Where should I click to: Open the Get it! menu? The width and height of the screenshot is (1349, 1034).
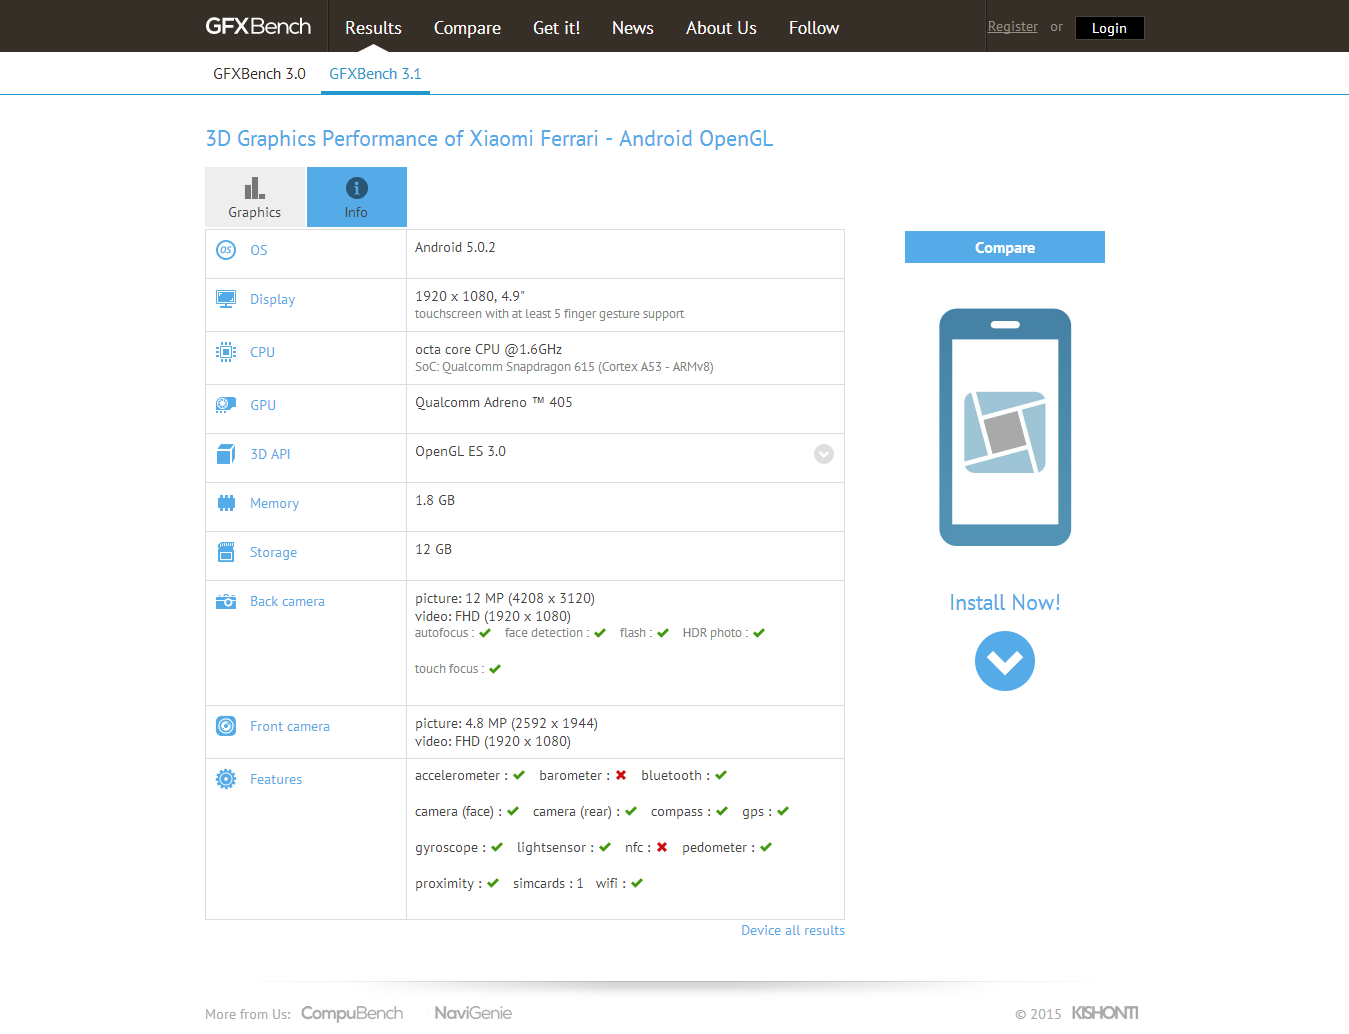(x=556, y=28)
